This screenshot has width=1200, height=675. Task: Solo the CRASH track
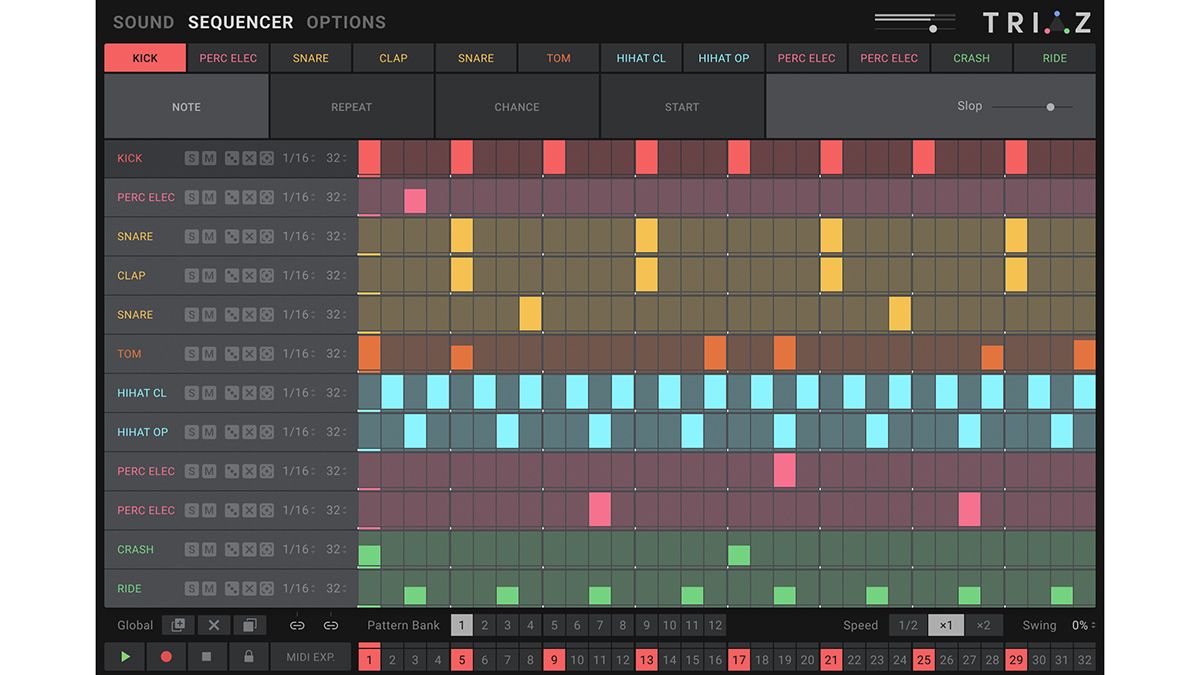pos(190,549)
